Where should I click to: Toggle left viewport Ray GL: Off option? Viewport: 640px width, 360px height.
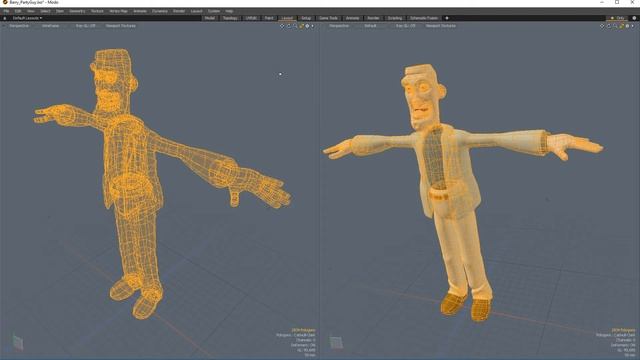[x=85, y=26]
